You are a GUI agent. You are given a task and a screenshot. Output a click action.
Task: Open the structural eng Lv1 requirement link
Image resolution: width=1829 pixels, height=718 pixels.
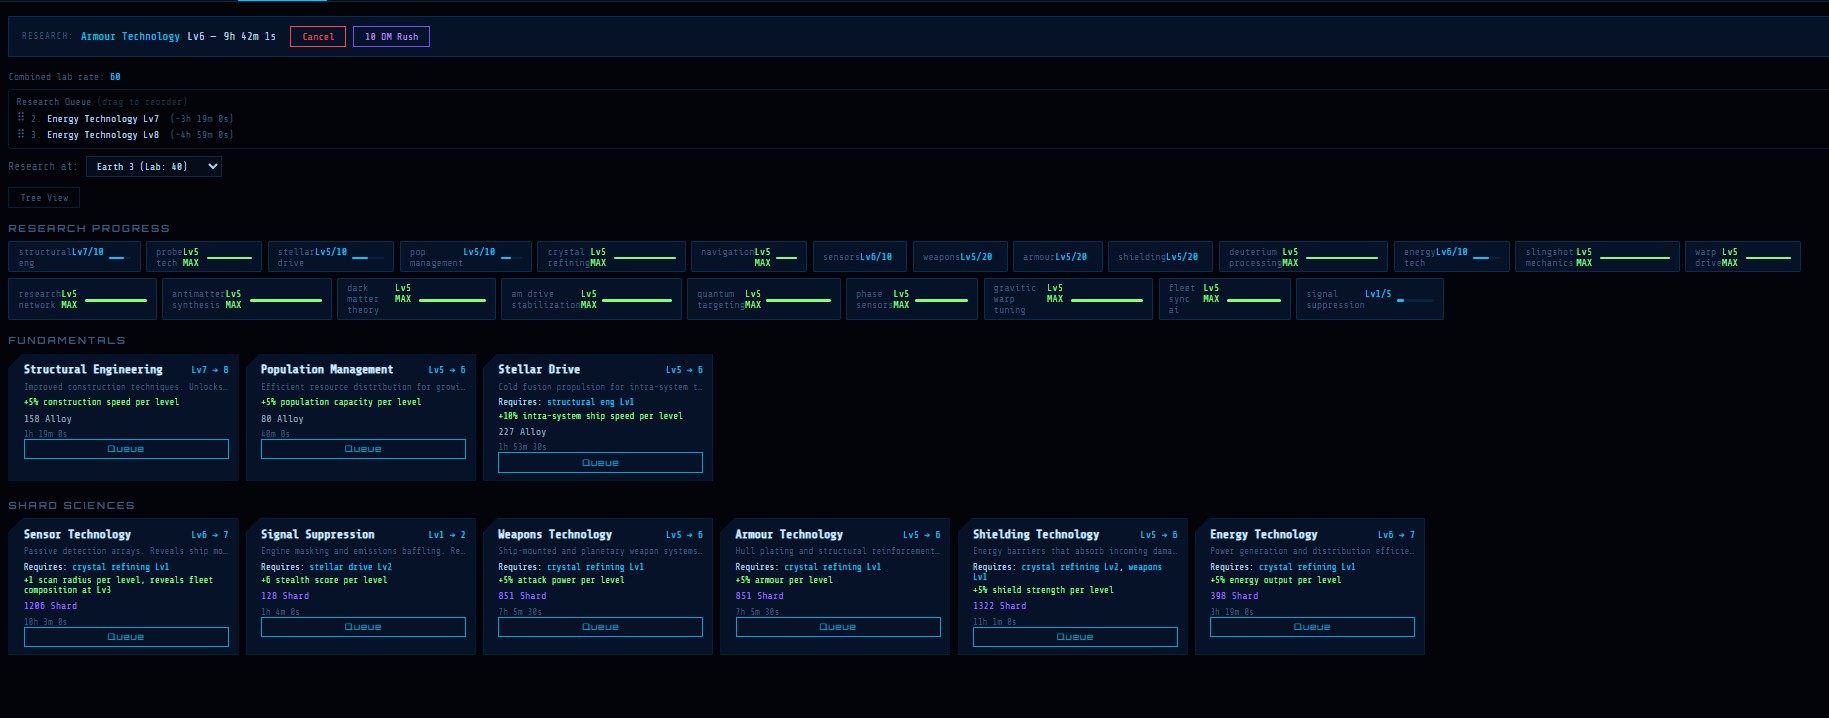coord(590,402)
